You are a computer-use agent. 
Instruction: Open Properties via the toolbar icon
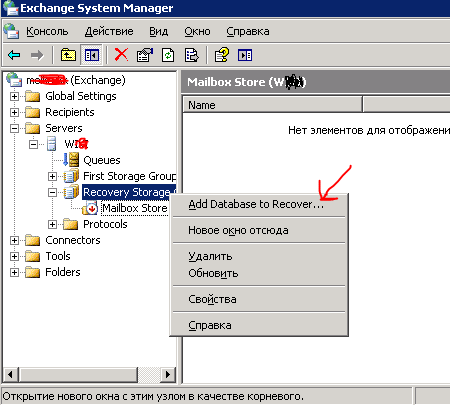(x=145, y=55)
